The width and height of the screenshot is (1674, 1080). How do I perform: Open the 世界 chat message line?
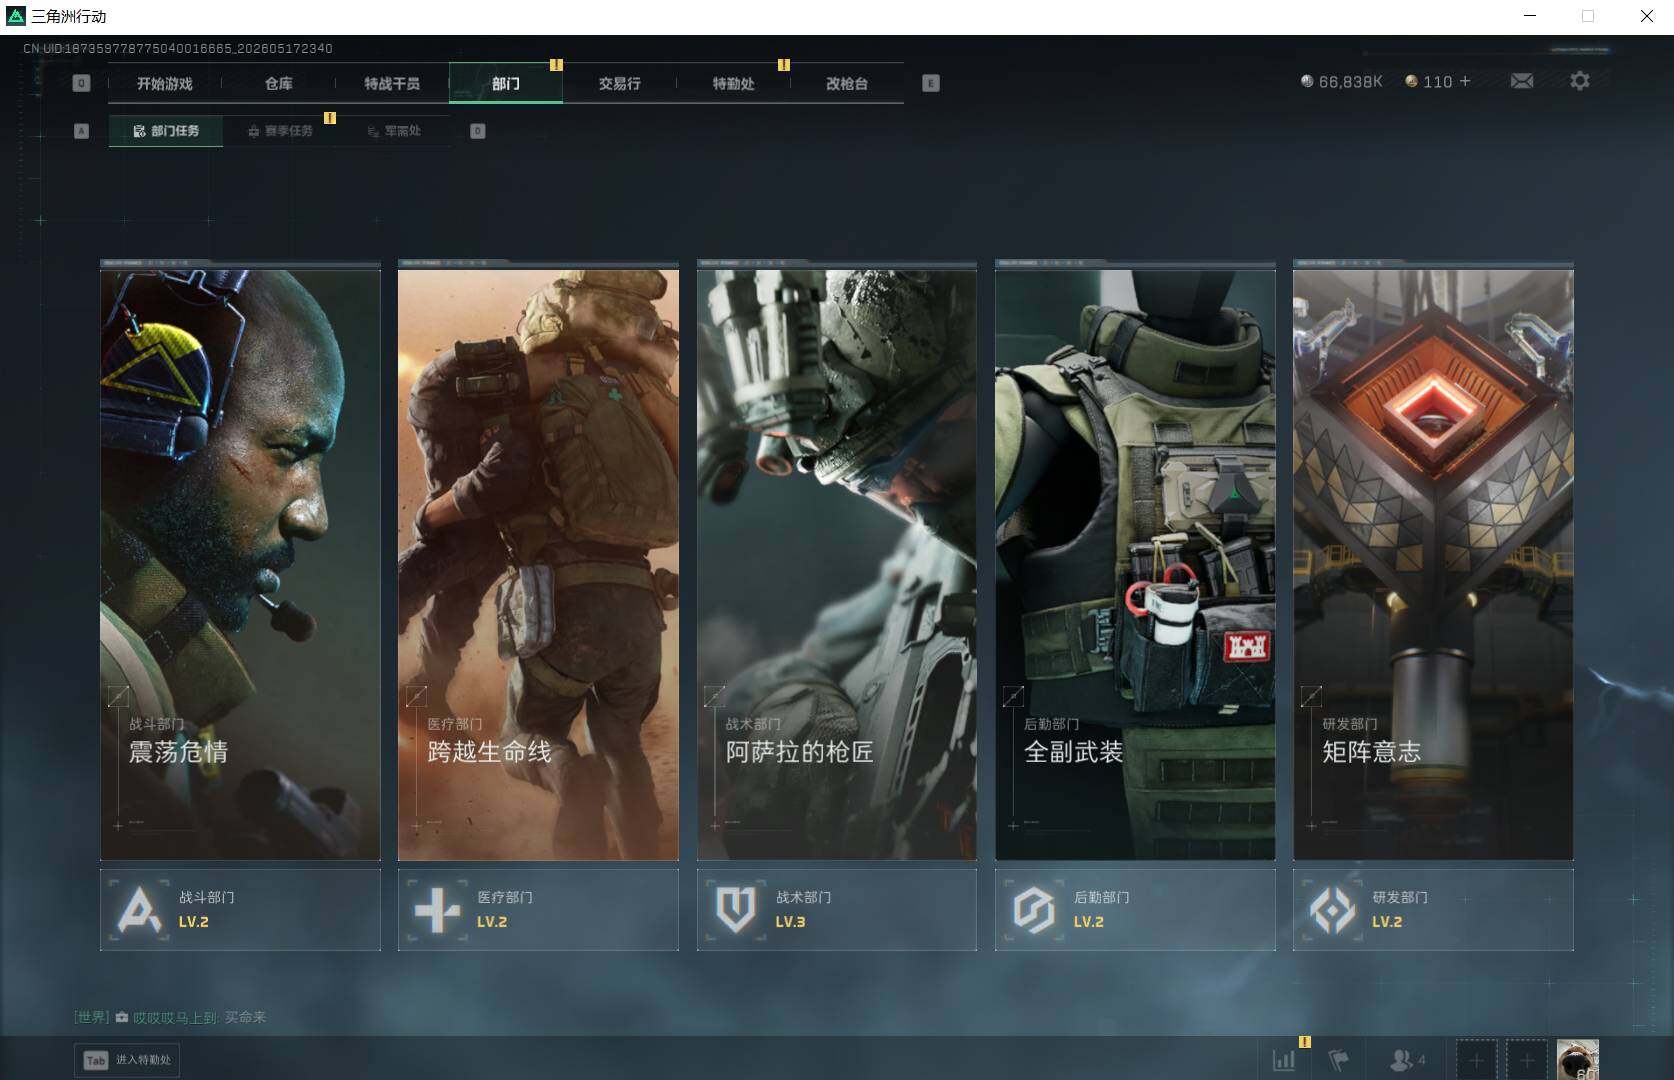coord(170,1017)
